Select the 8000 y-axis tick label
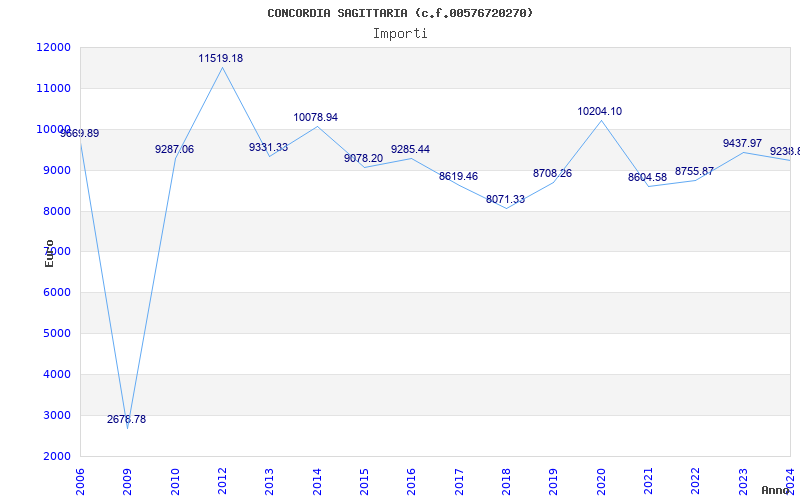 [56, 211]
